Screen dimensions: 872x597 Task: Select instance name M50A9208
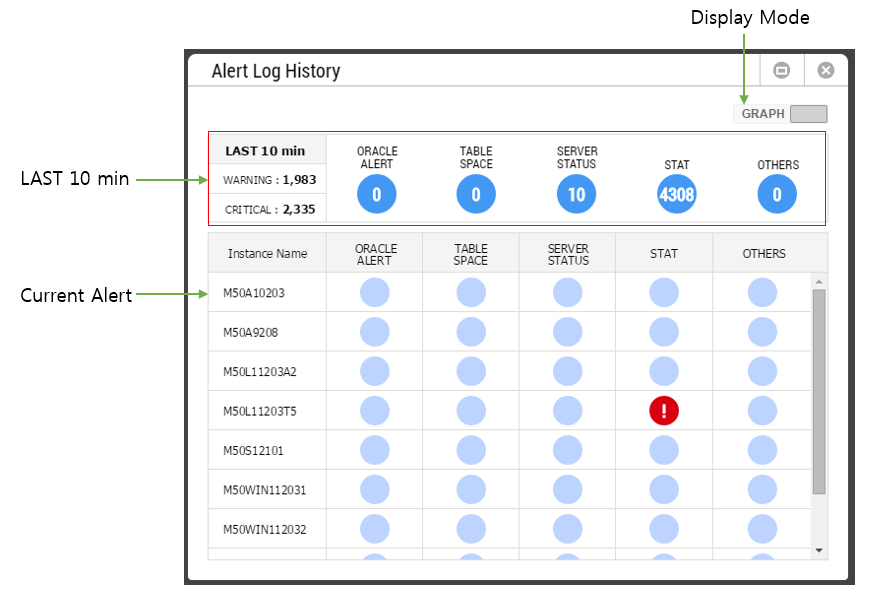click(250, 332)
